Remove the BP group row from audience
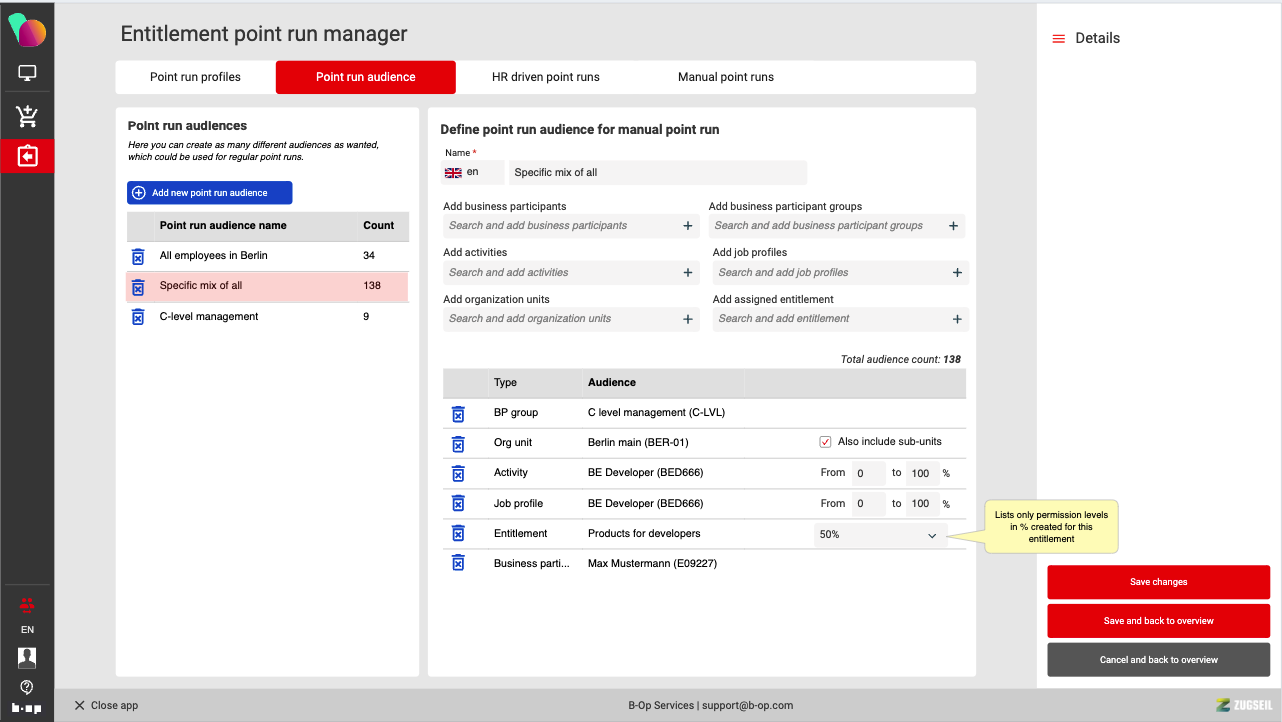 coord(458,413)
